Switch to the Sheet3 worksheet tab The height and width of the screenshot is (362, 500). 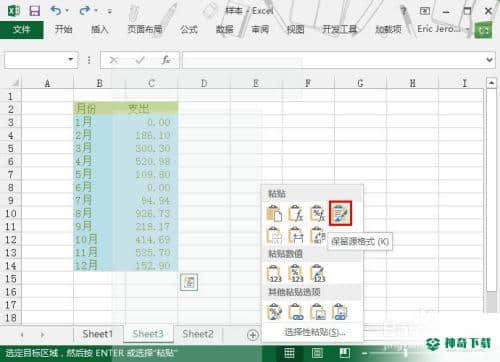tap(148, 334)
